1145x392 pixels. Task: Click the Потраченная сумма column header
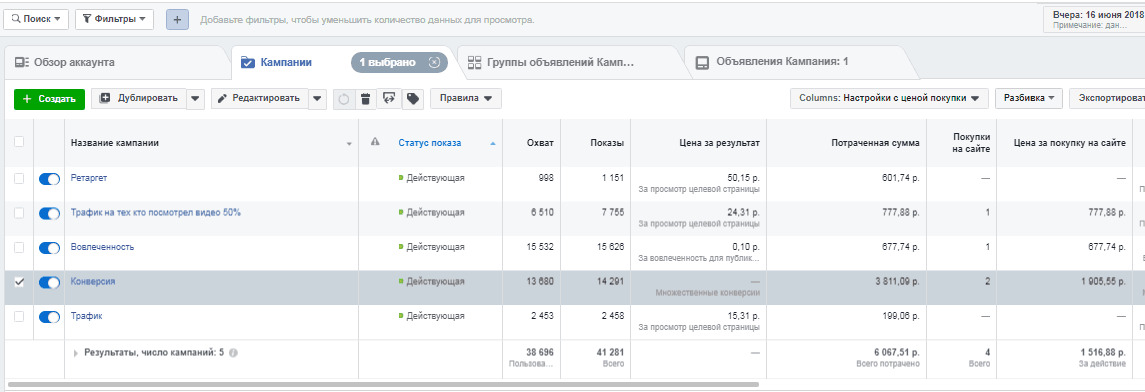(x=876, y=143)
